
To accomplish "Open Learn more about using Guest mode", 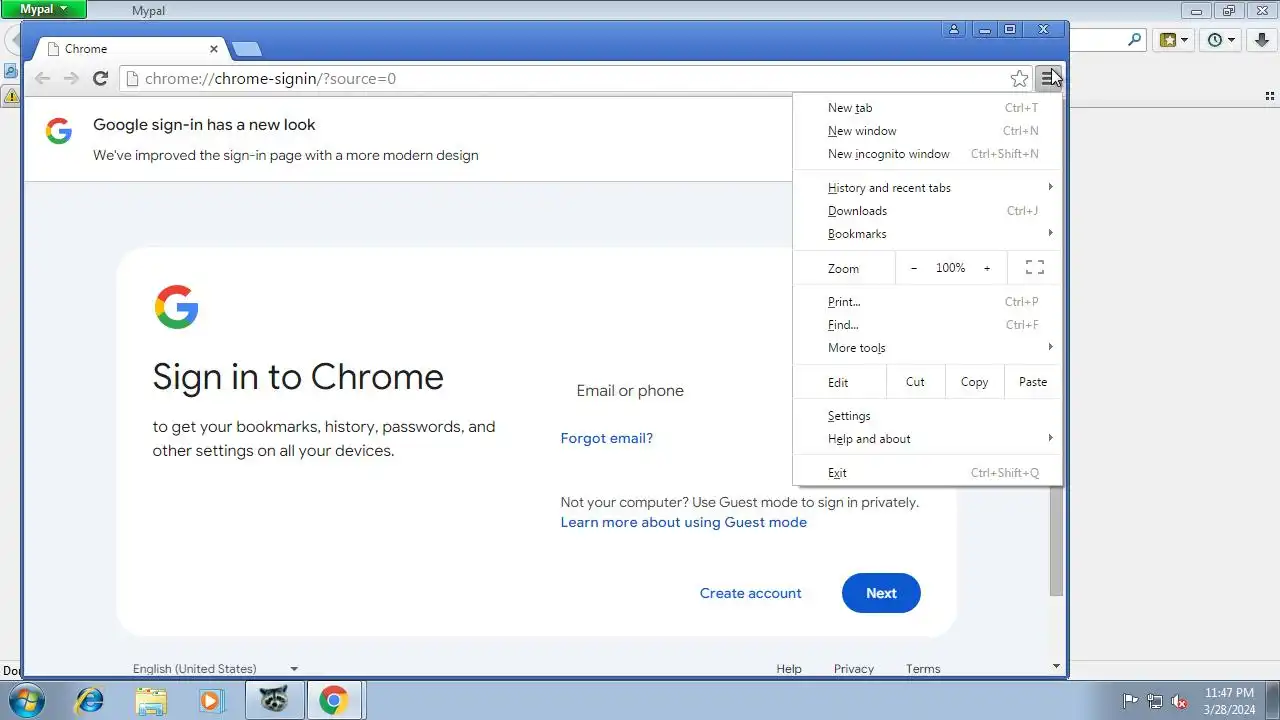I will coord(684,522).
